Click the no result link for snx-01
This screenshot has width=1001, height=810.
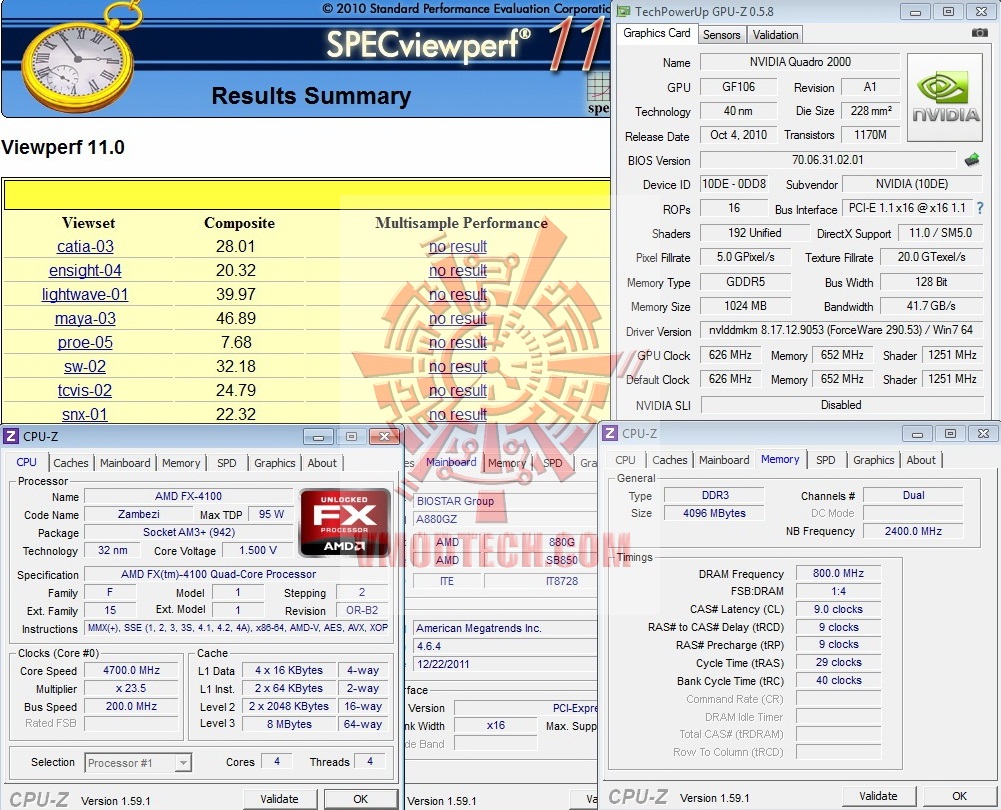pos(458,414)
